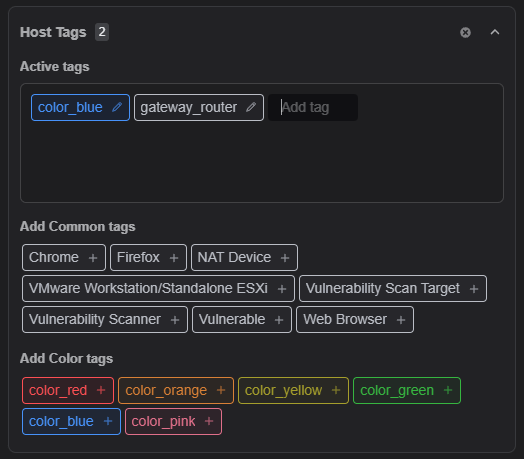Click plus icon on Chrome tag
Image resolution: width=524 pixels, height=459 pixels.
pos(93,258)
